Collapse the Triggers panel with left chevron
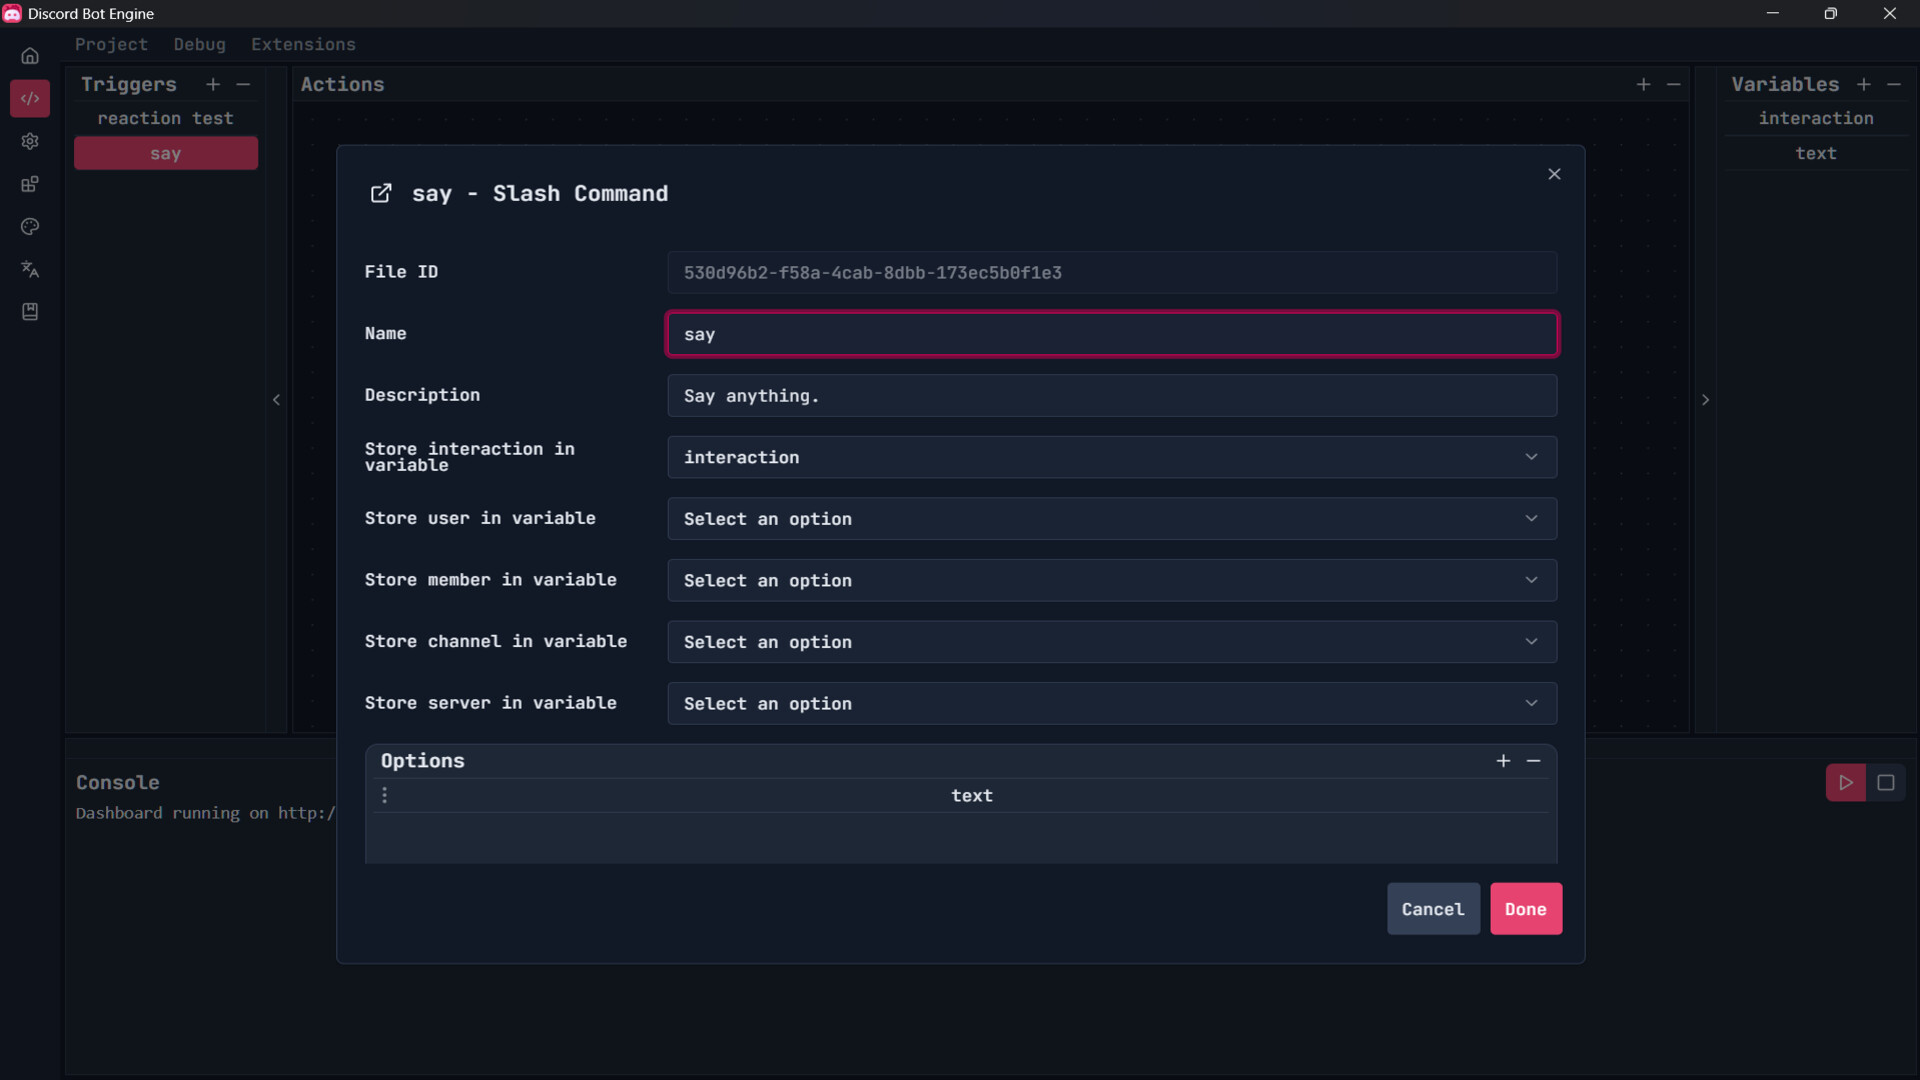This screenshot has width=1920, height=1080. pyautogui.click(x=277, y=400)
